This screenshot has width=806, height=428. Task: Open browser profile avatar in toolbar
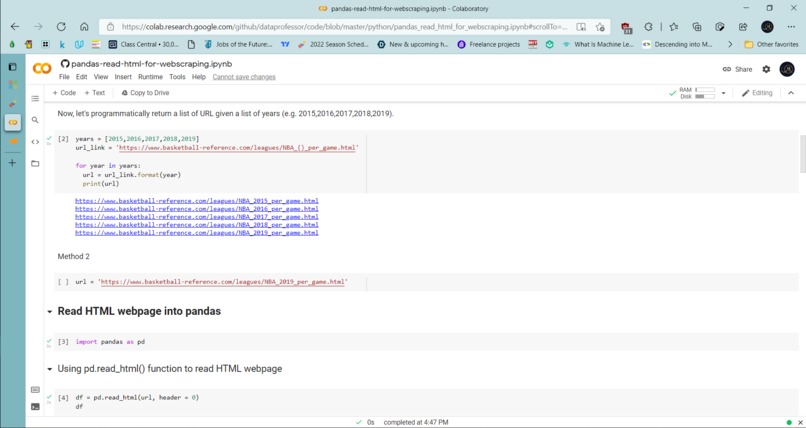coord(767,27)
